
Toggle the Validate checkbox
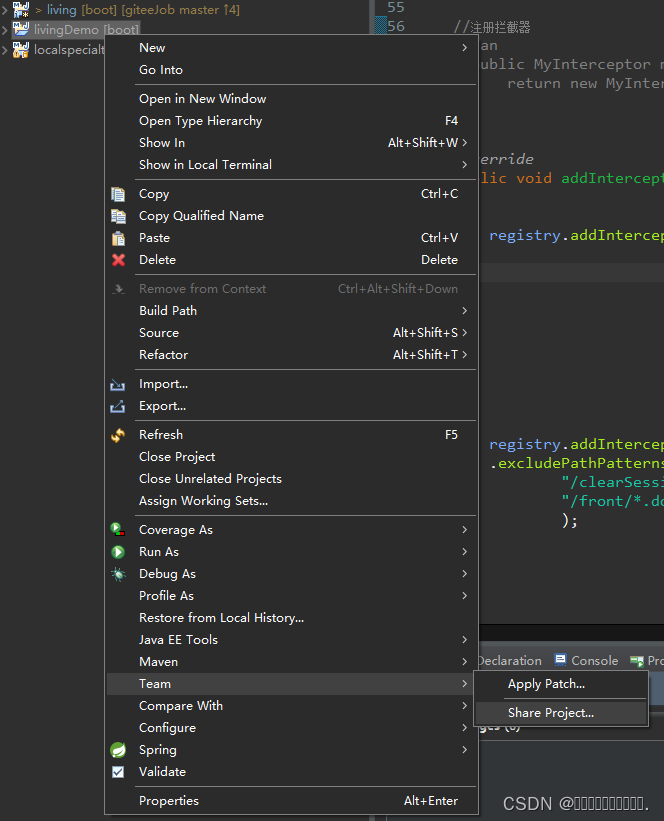tap(118, 772)
